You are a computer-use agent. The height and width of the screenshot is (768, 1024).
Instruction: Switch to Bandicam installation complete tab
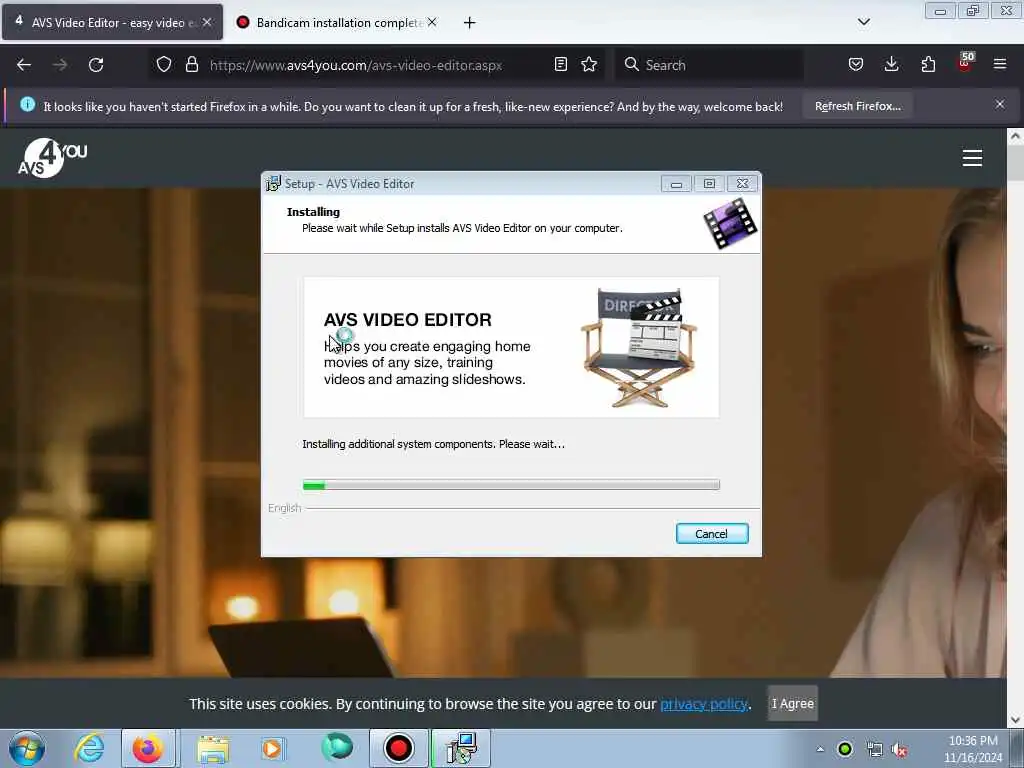337,23
